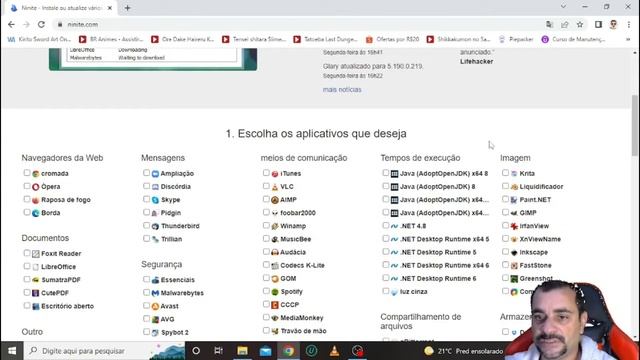640x360 pixels.
Task: Reload the ninite.com page
Action: (x=41, y=24)
